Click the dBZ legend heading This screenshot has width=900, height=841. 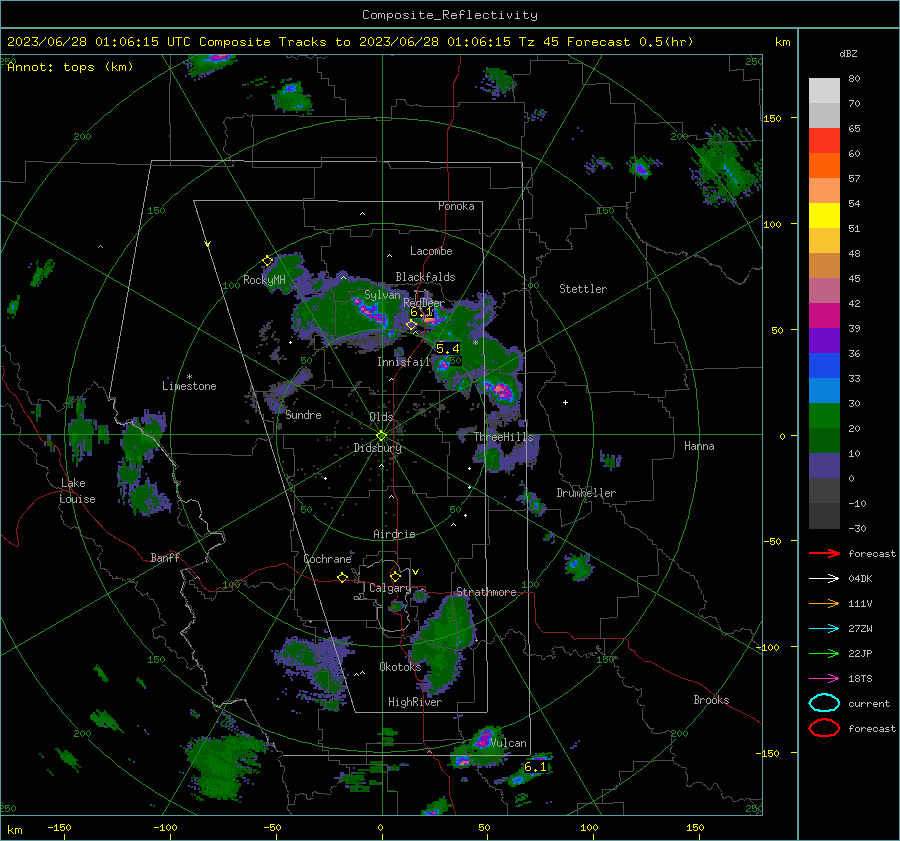point(848,53)
